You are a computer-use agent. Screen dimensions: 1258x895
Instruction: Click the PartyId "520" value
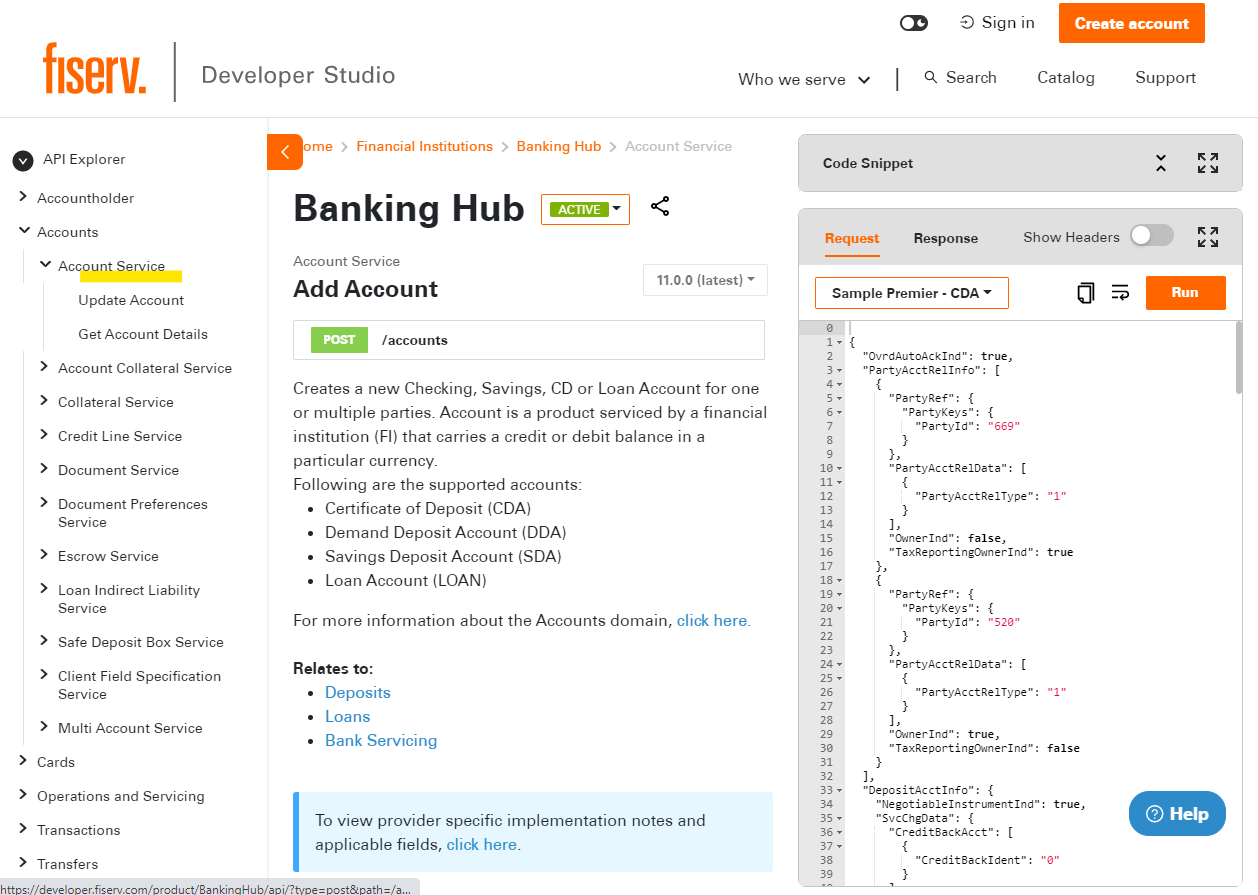(1004, 622)
